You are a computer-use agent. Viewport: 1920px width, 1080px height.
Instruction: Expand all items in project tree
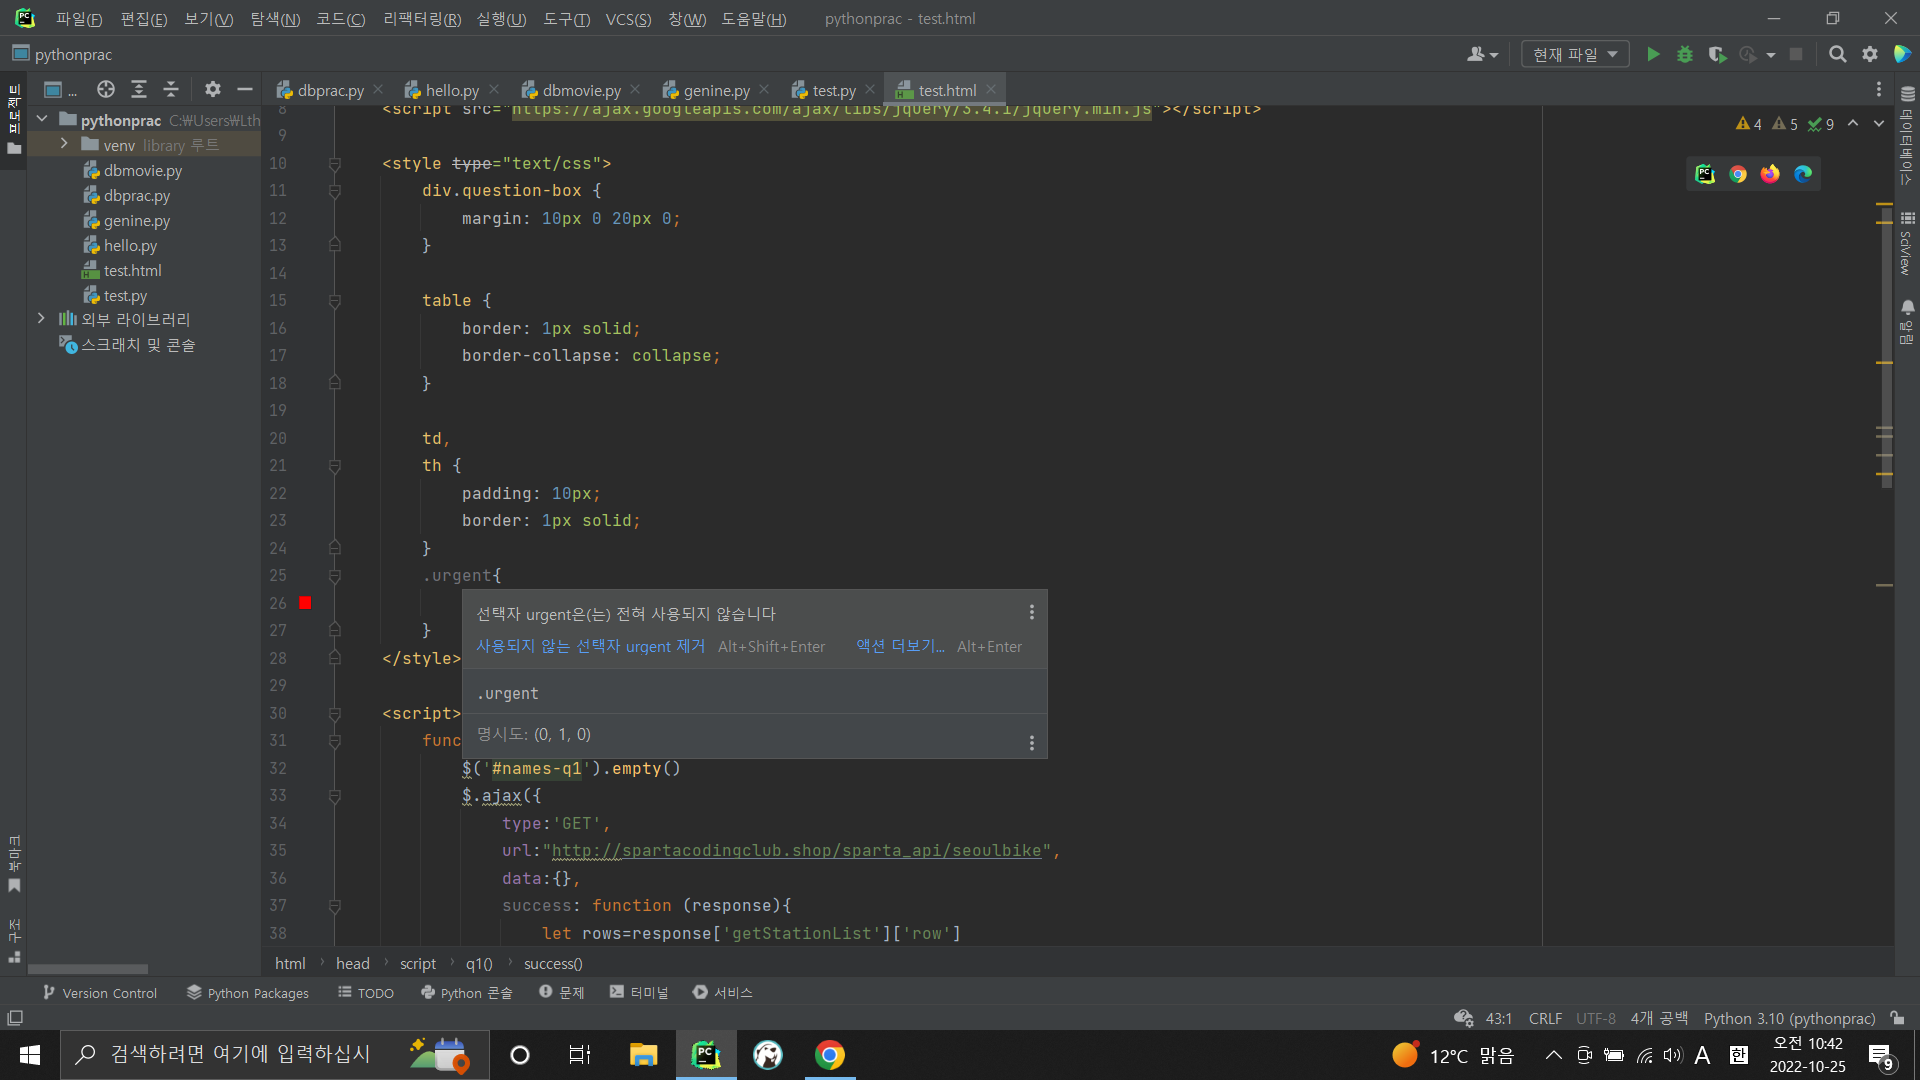point(139,89)
